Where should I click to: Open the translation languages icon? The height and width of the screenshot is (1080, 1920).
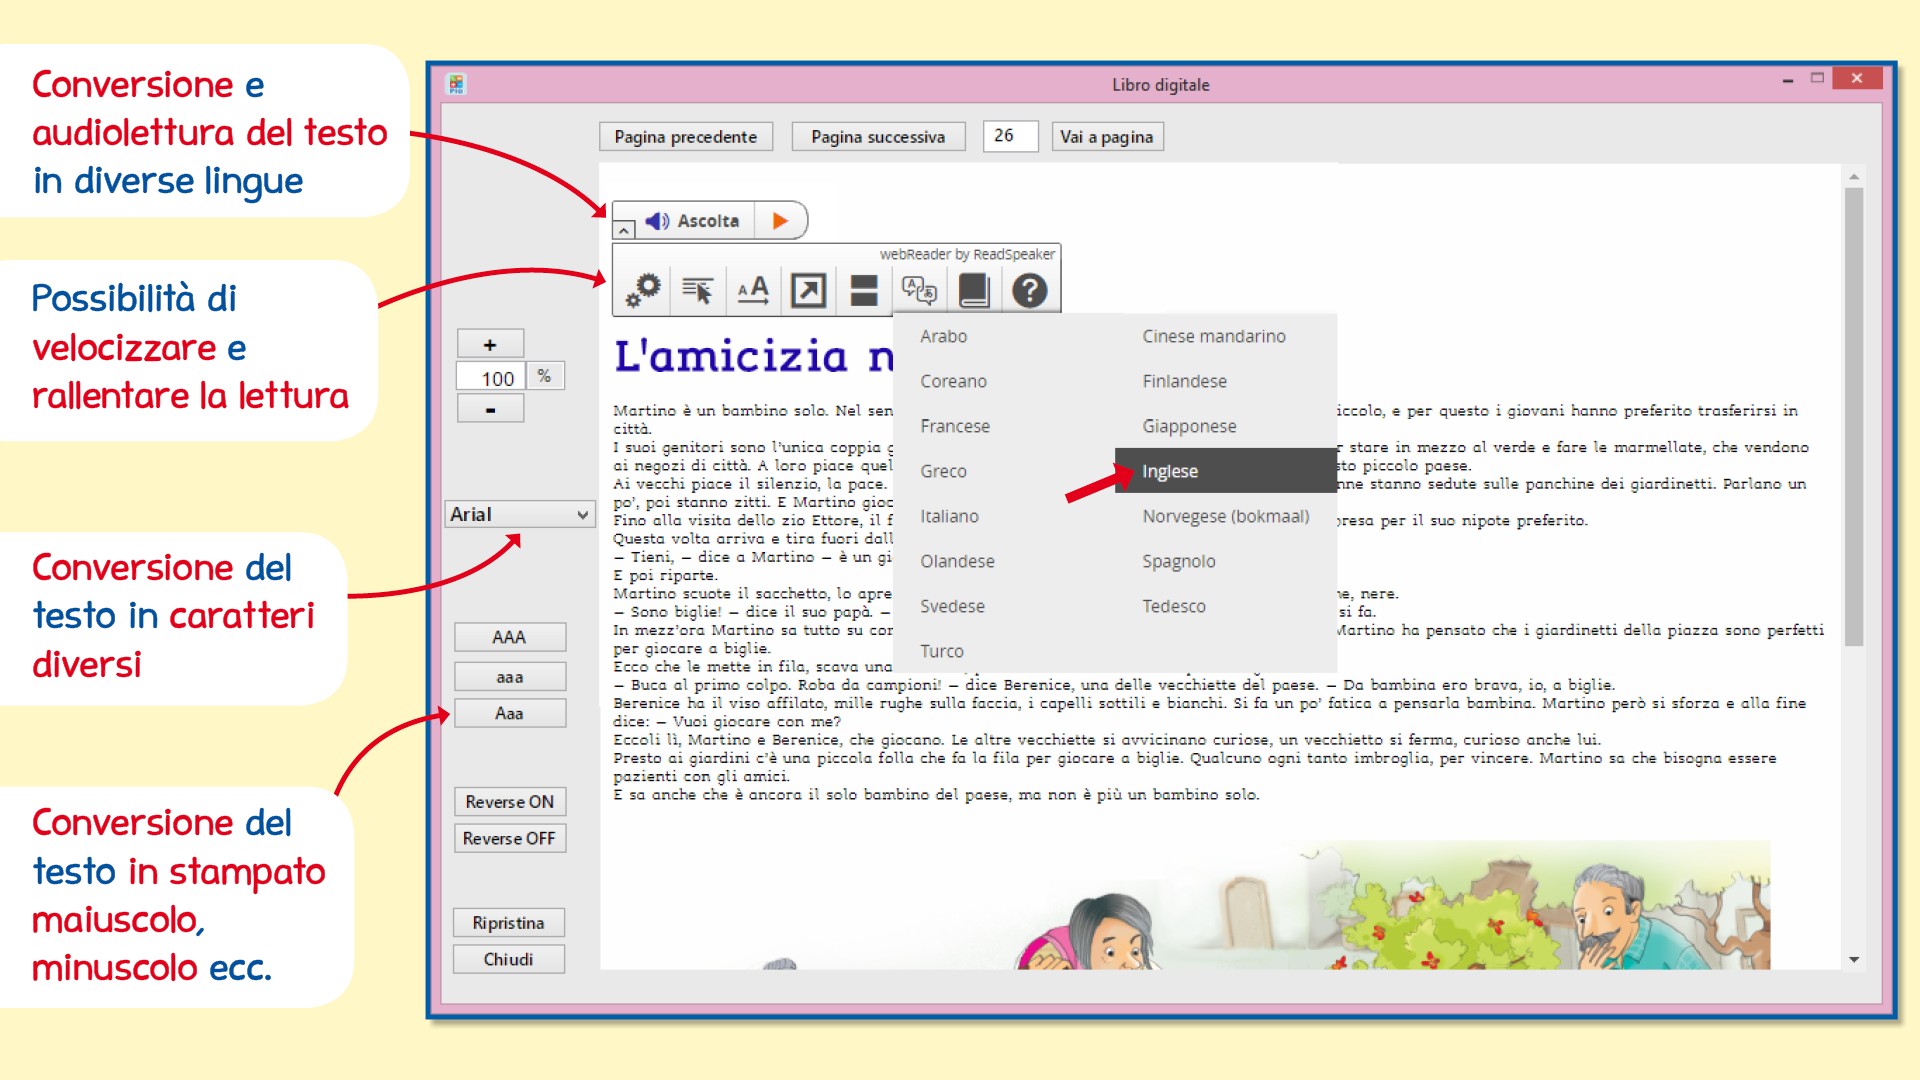pos(919,290)
